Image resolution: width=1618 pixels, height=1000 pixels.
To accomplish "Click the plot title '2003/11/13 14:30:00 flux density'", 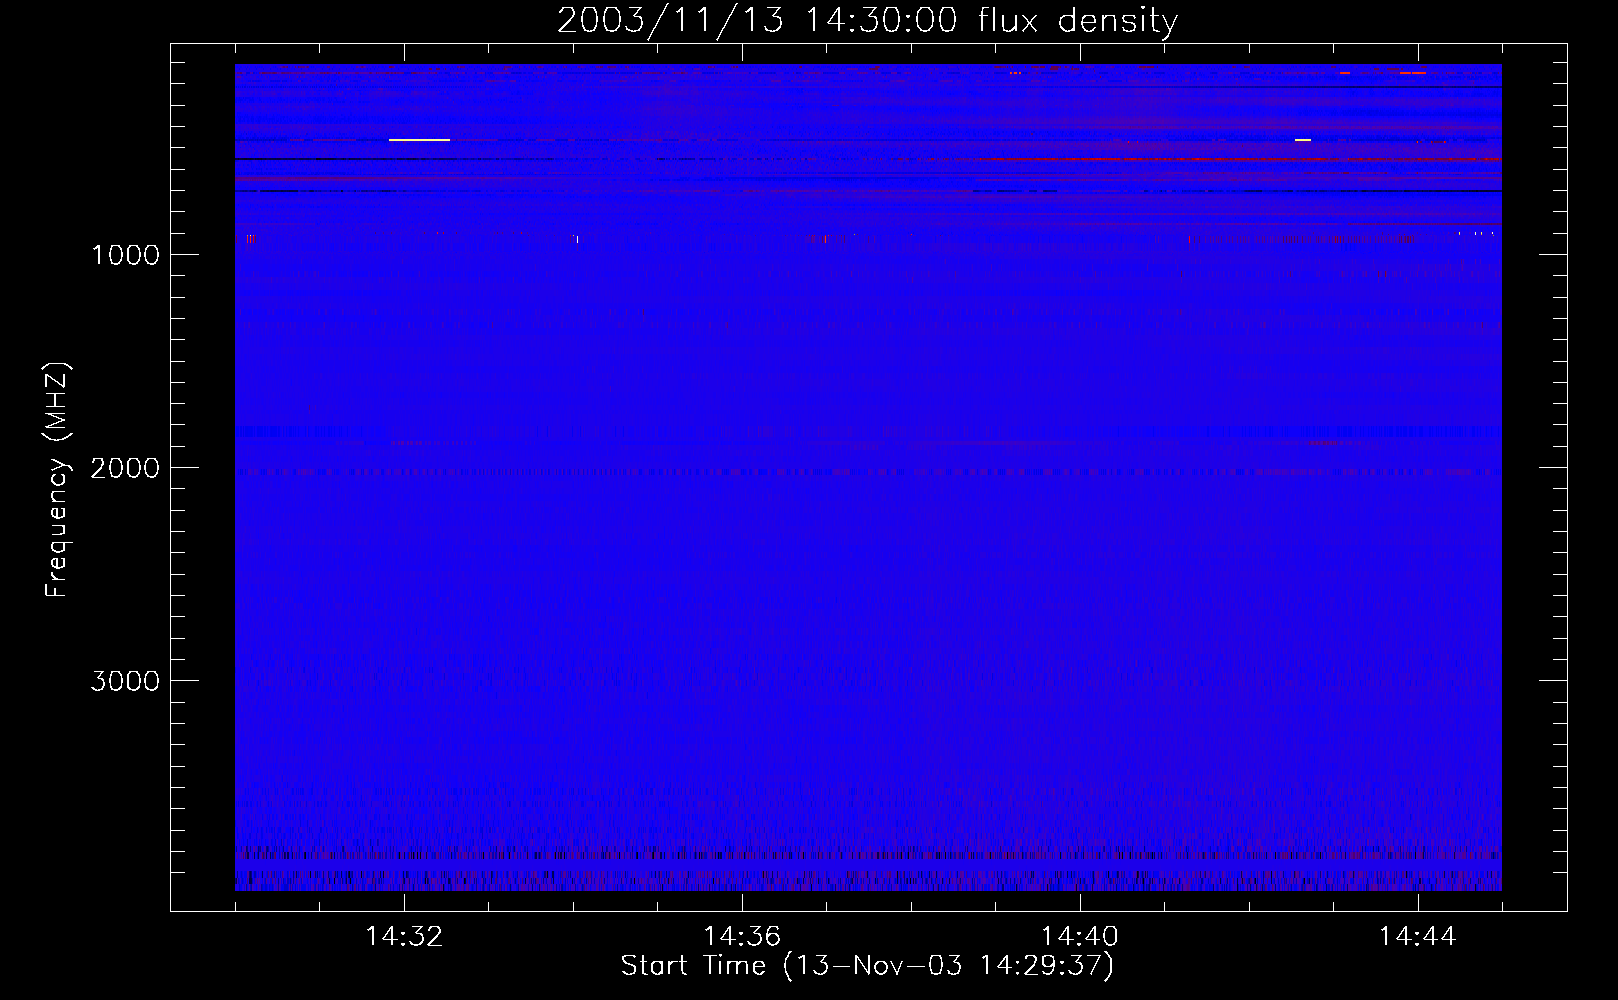I will [x=867, y=20].
